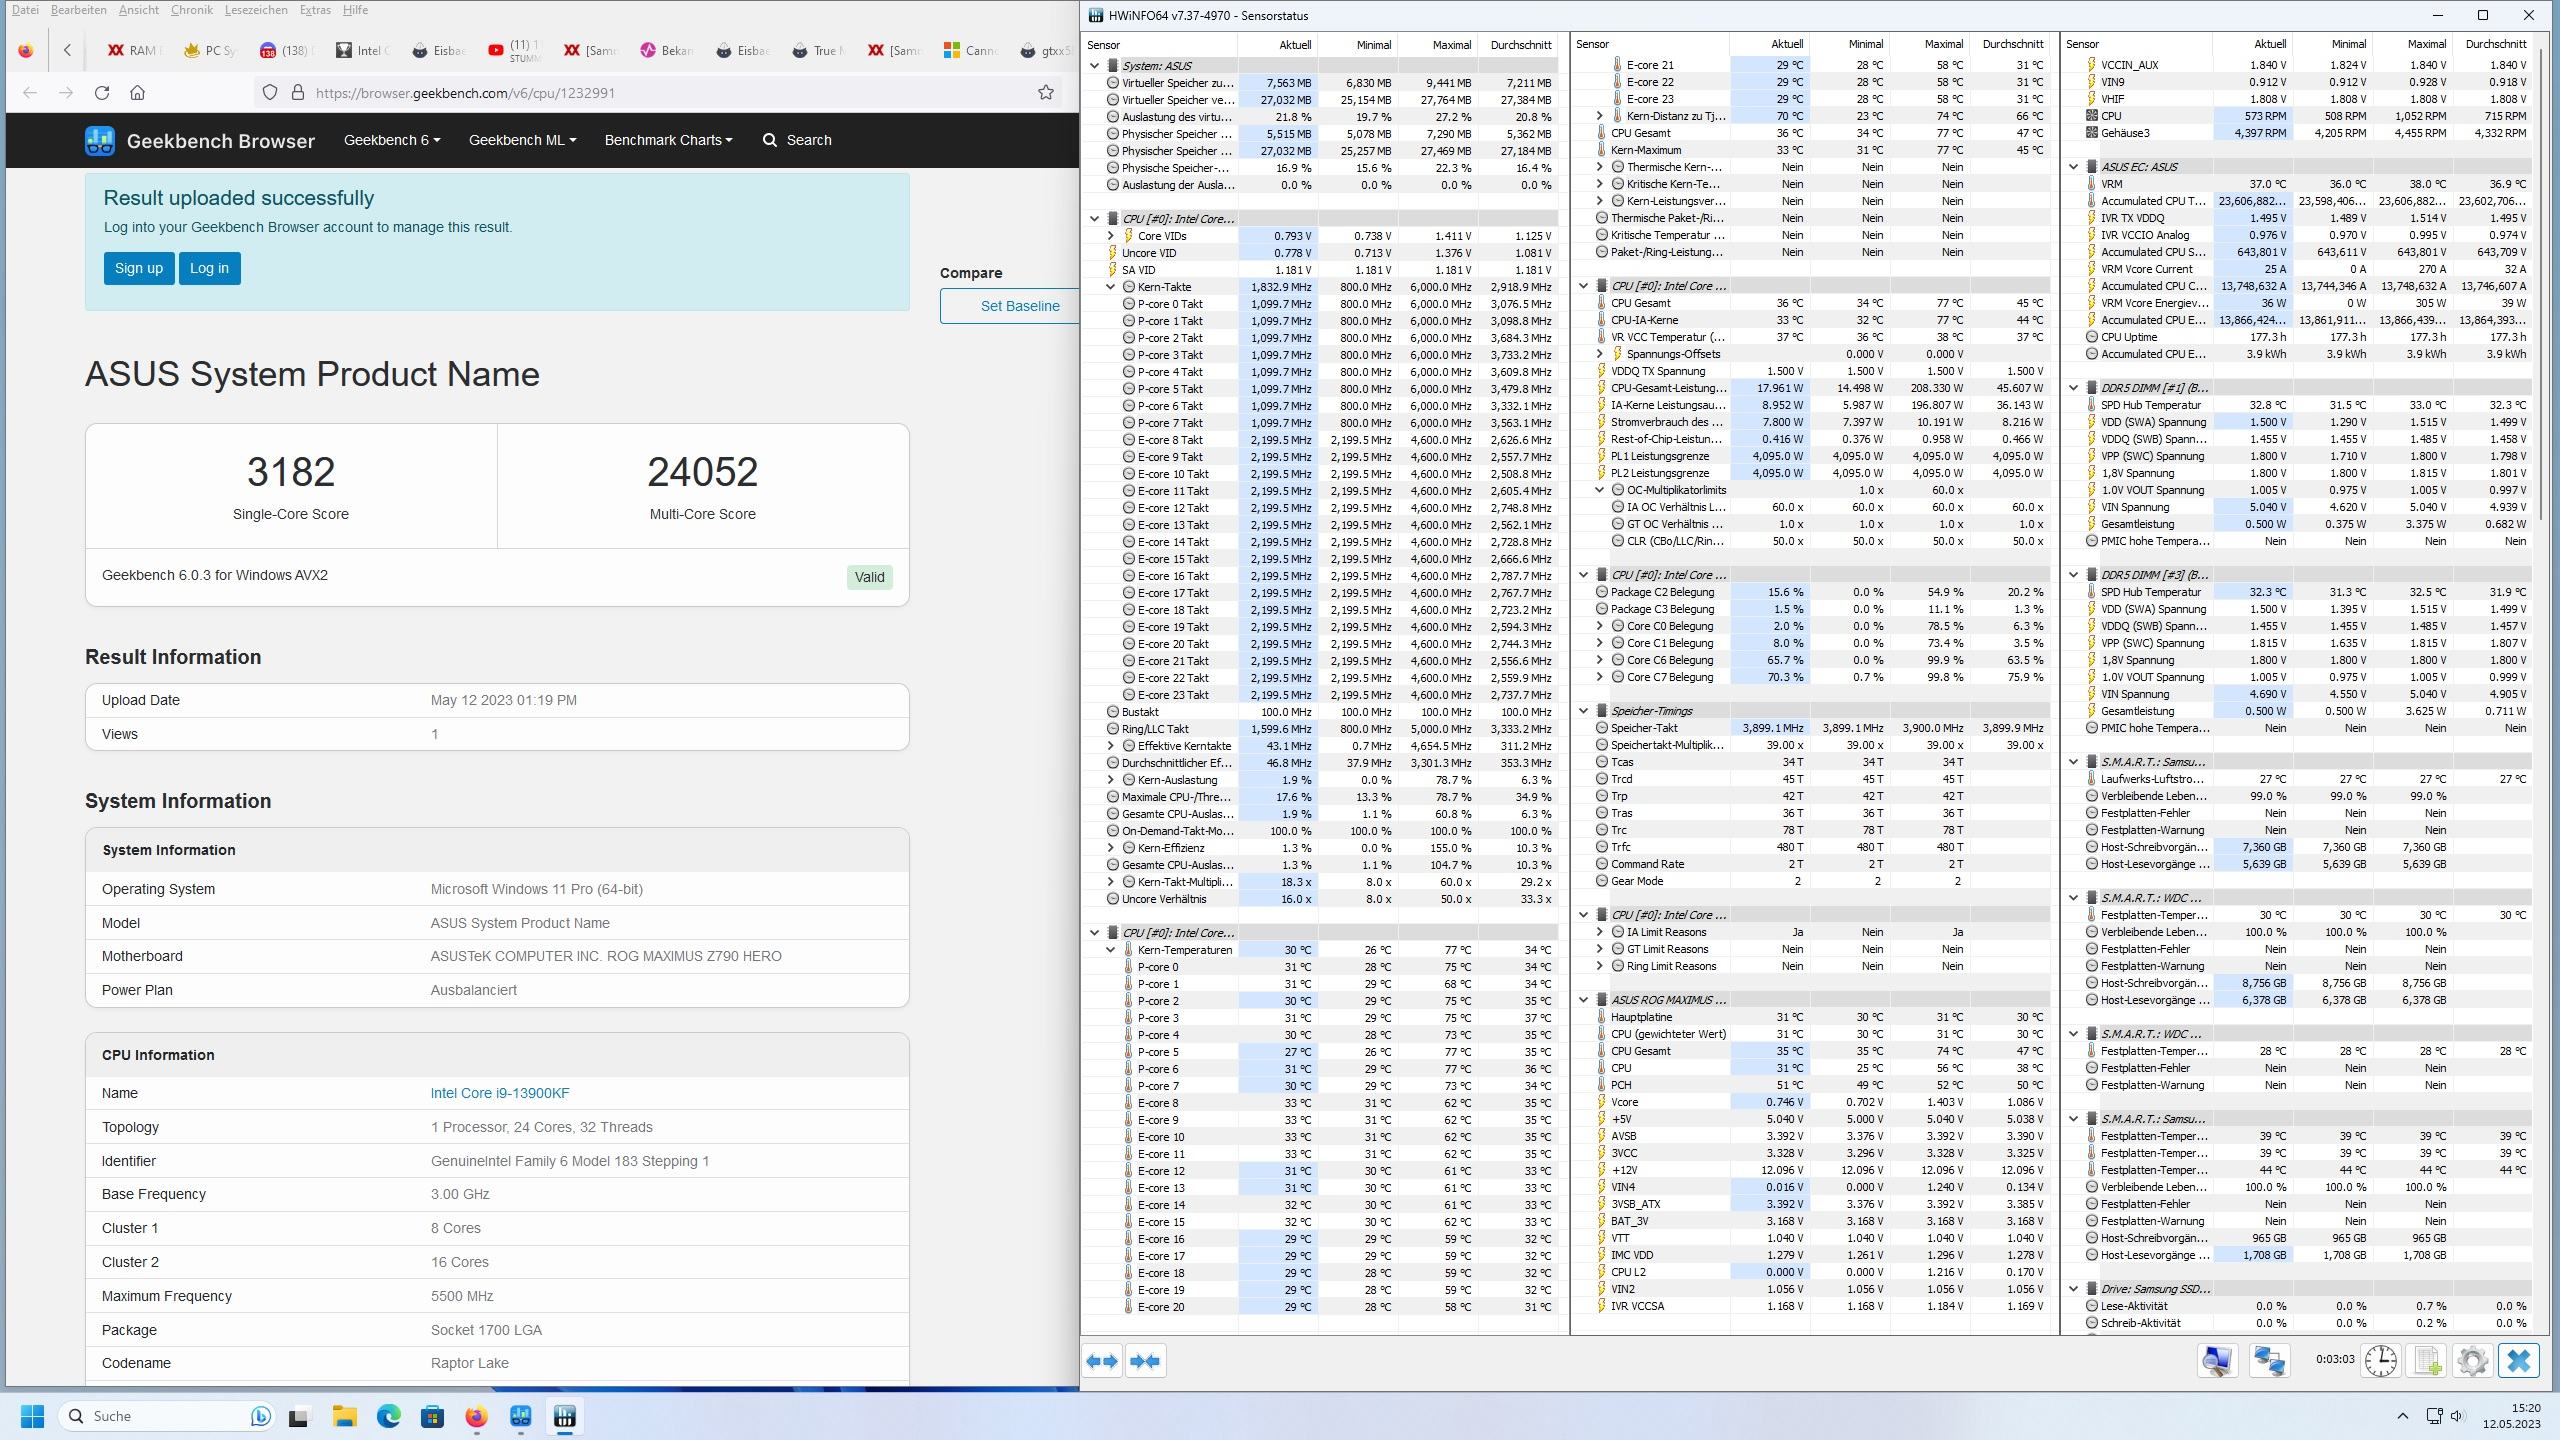
Task: Open the Extras menu in Firefox
Action: pyautogui.click(x=315, y=10)
